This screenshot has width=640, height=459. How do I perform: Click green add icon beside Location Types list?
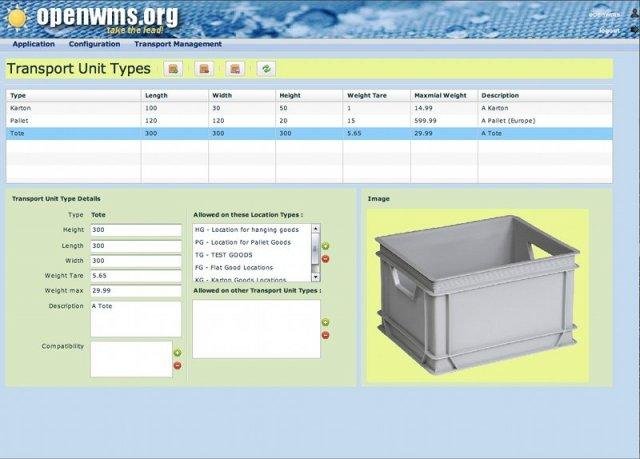point(325,246)
